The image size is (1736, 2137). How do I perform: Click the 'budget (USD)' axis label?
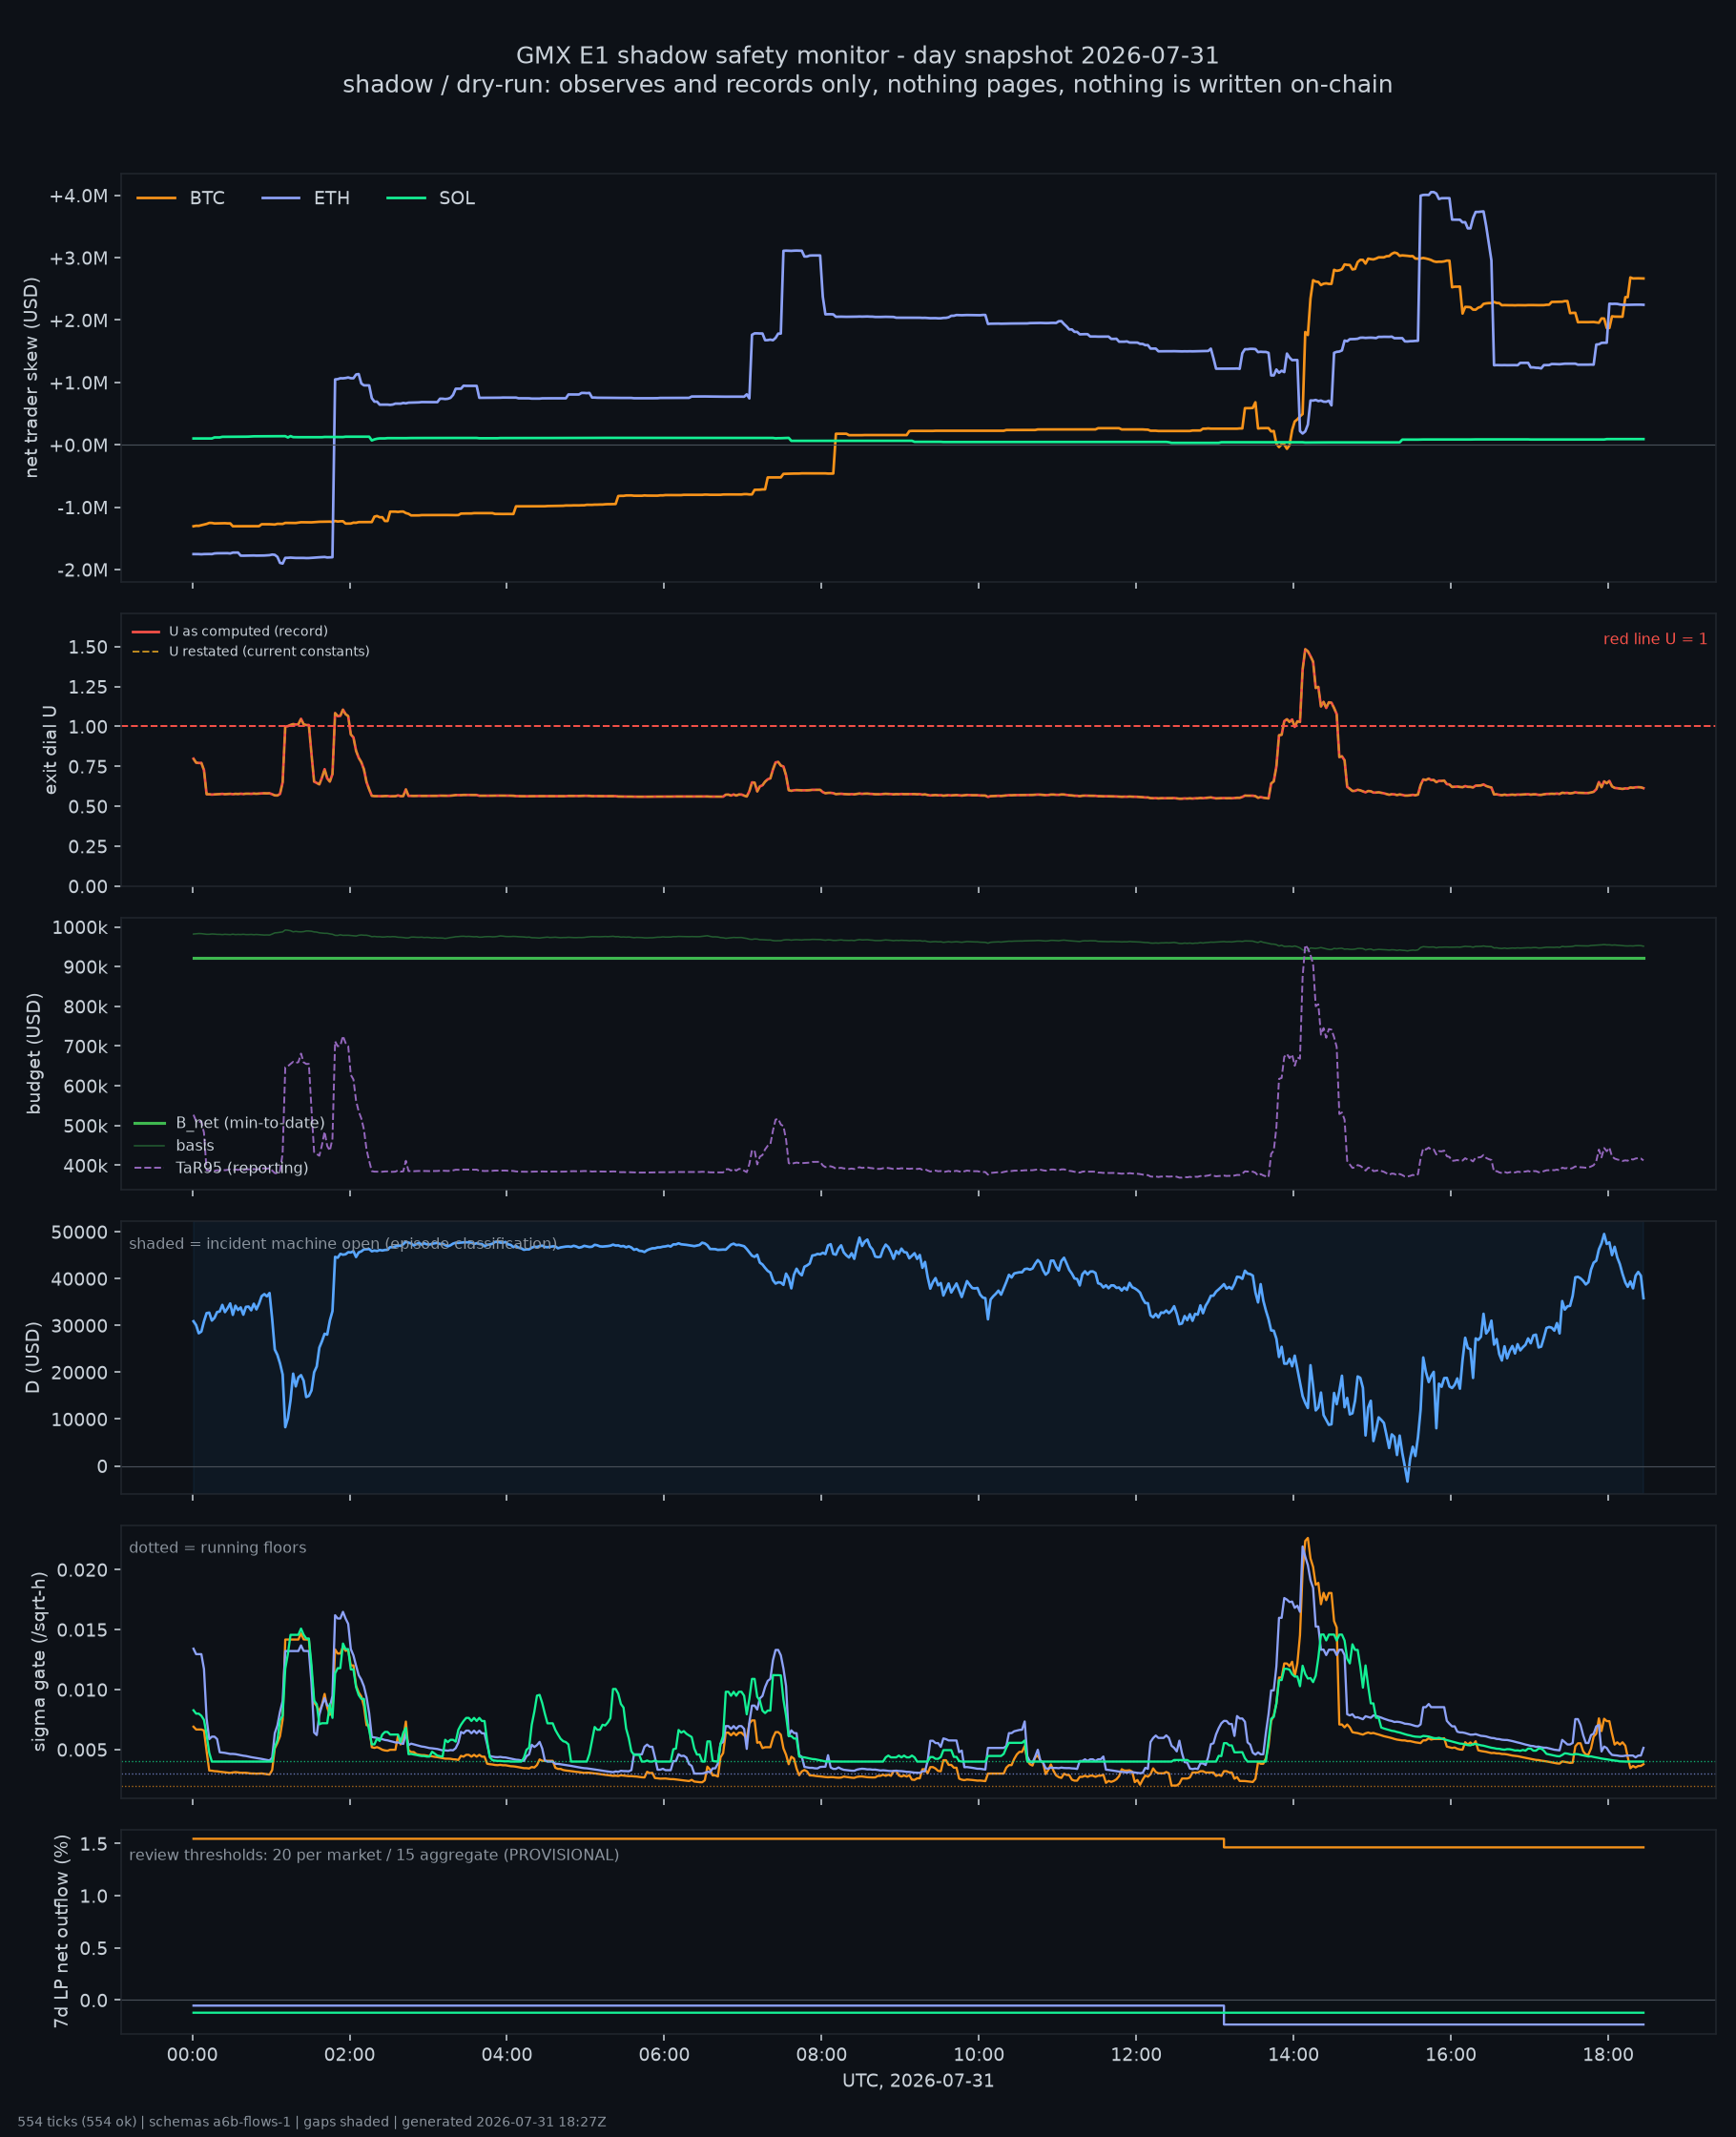(x=34, y=1053)
